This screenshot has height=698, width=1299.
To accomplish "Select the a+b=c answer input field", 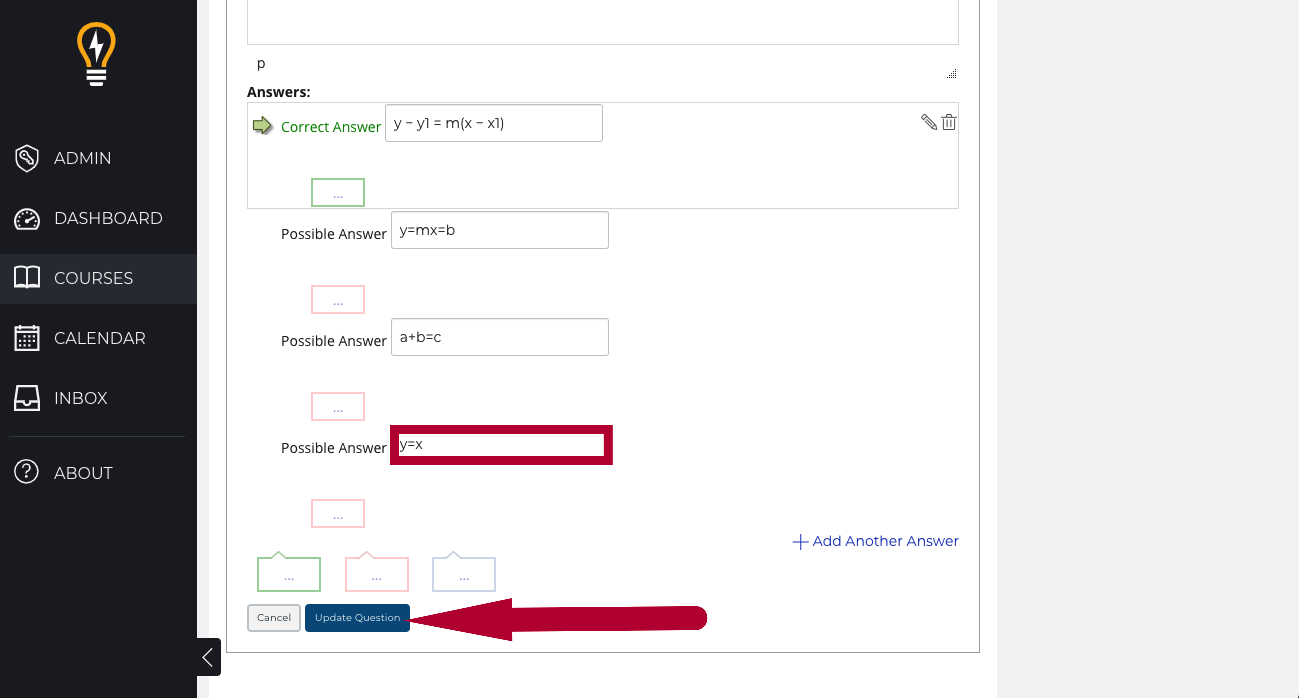I will coord(499,337).
